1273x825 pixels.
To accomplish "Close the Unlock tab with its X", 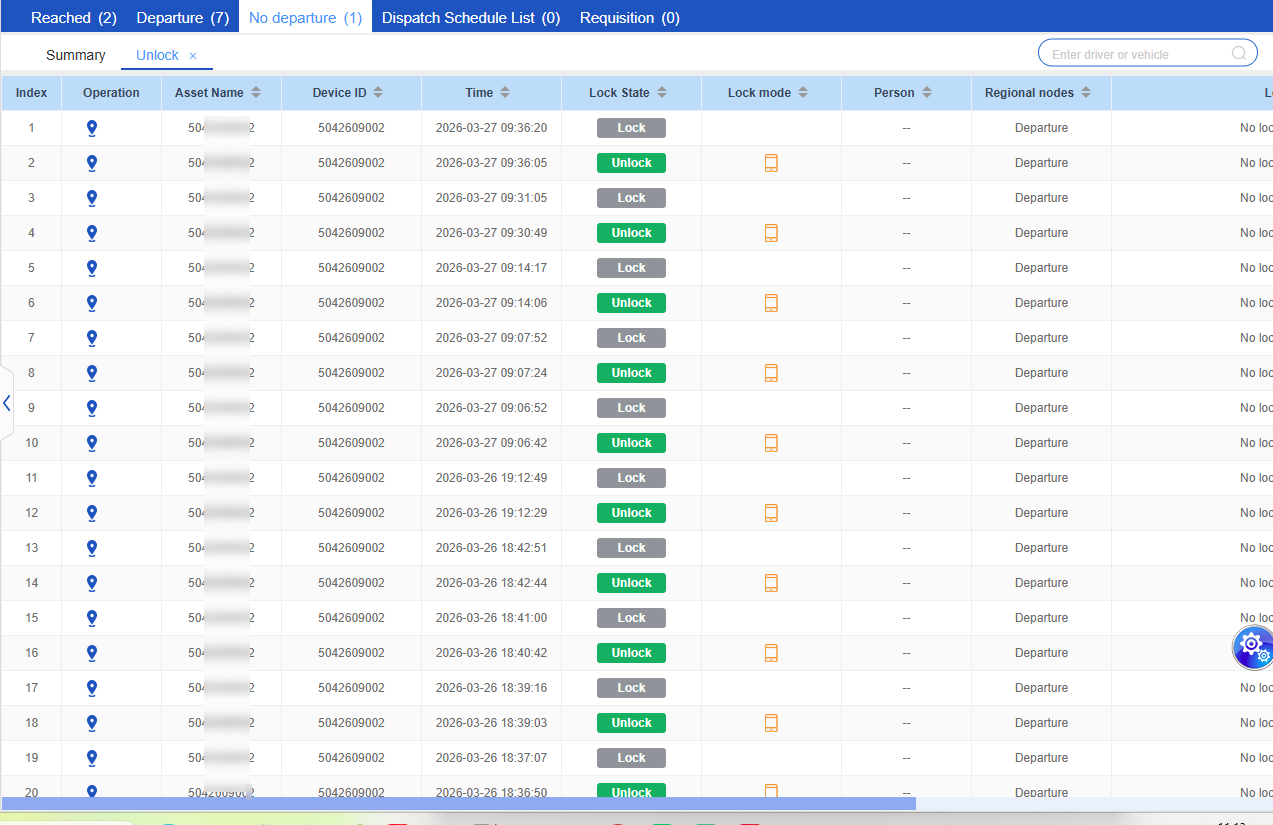I will point(193,56).
